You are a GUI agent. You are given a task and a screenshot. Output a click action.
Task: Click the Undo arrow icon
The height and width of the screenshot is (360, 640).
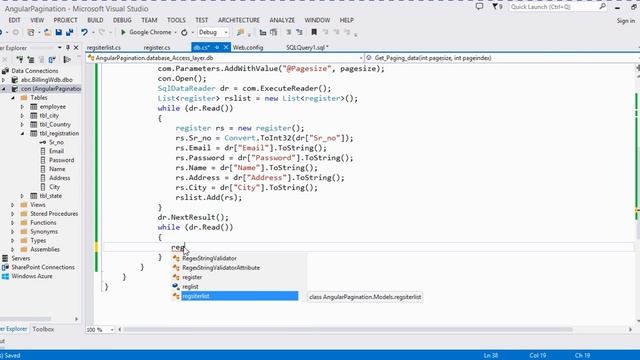click(84, 32)
